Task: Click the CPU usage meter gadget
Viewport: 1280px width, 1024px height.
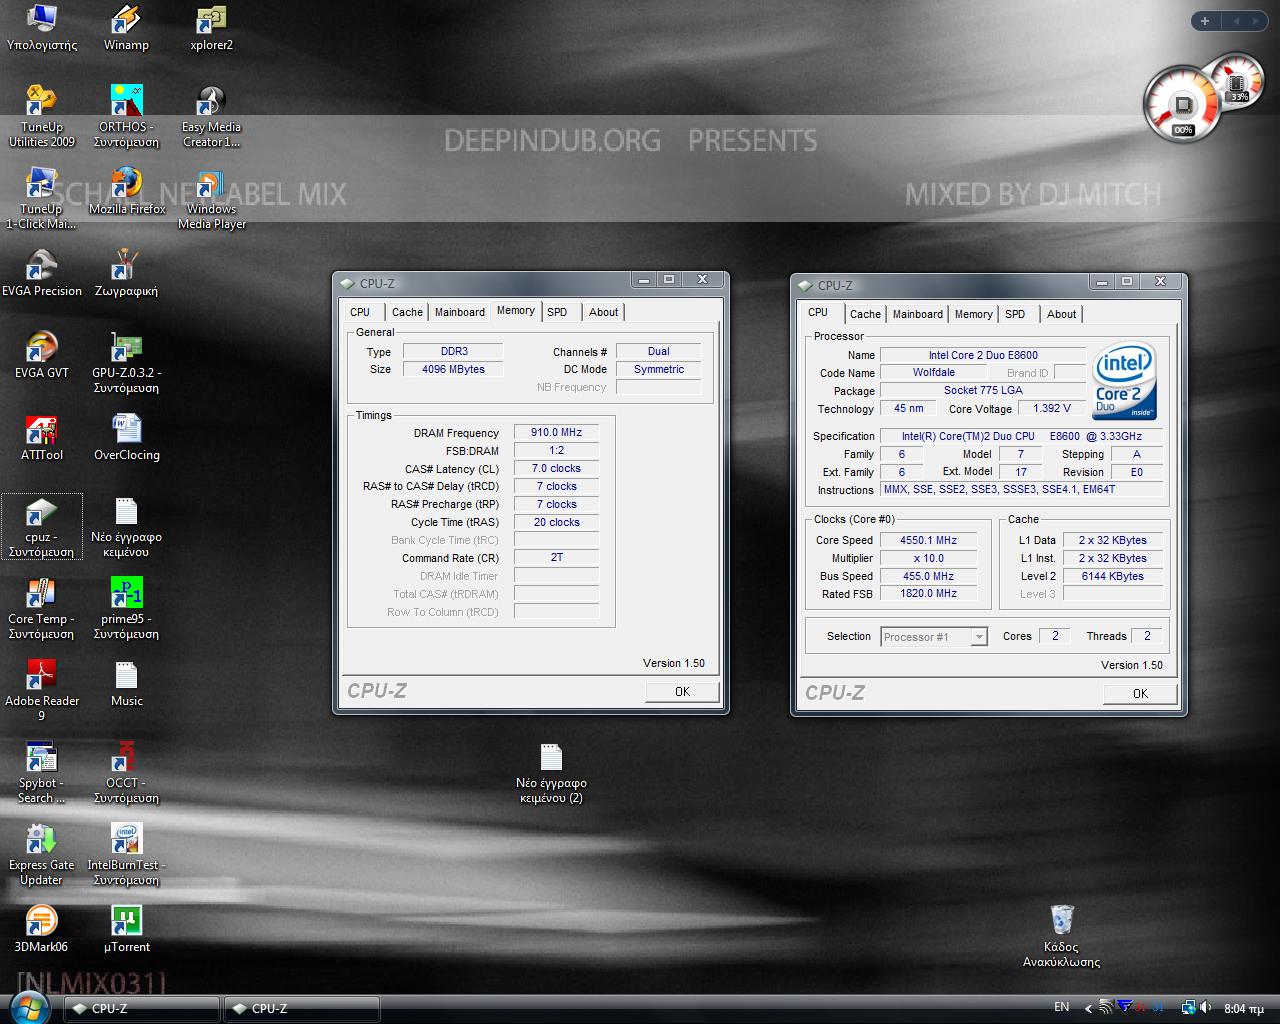Action: [1182, 106]
